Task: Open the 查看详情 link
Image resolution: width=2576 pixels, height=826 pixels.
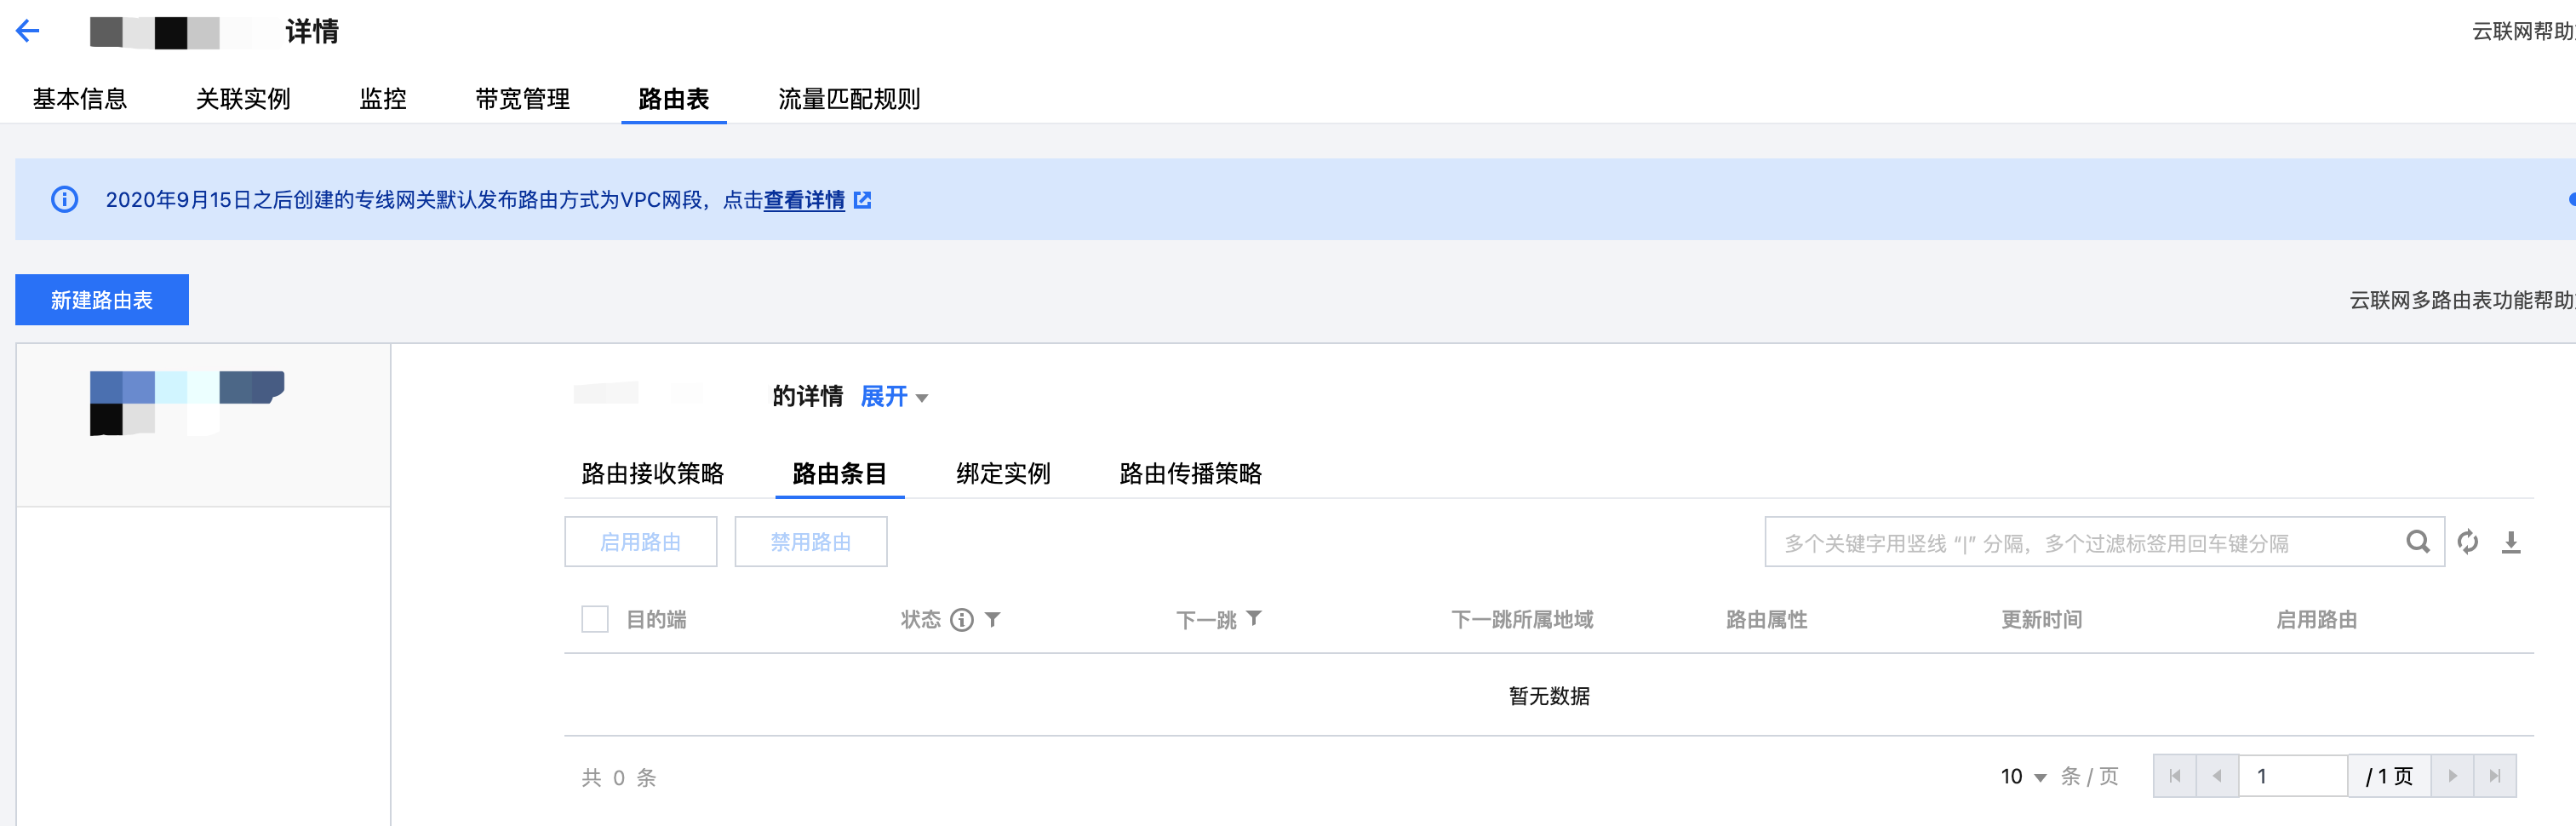Action: (x=804, y=200)
